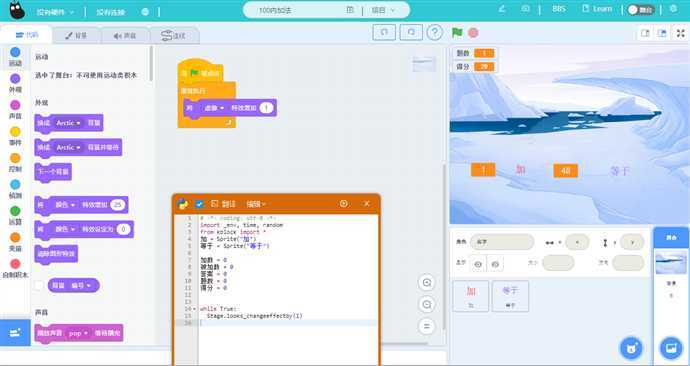The width and height of the screenshot is (690, 366).
Task: Close the Python code panel
Action: [367, 204]
